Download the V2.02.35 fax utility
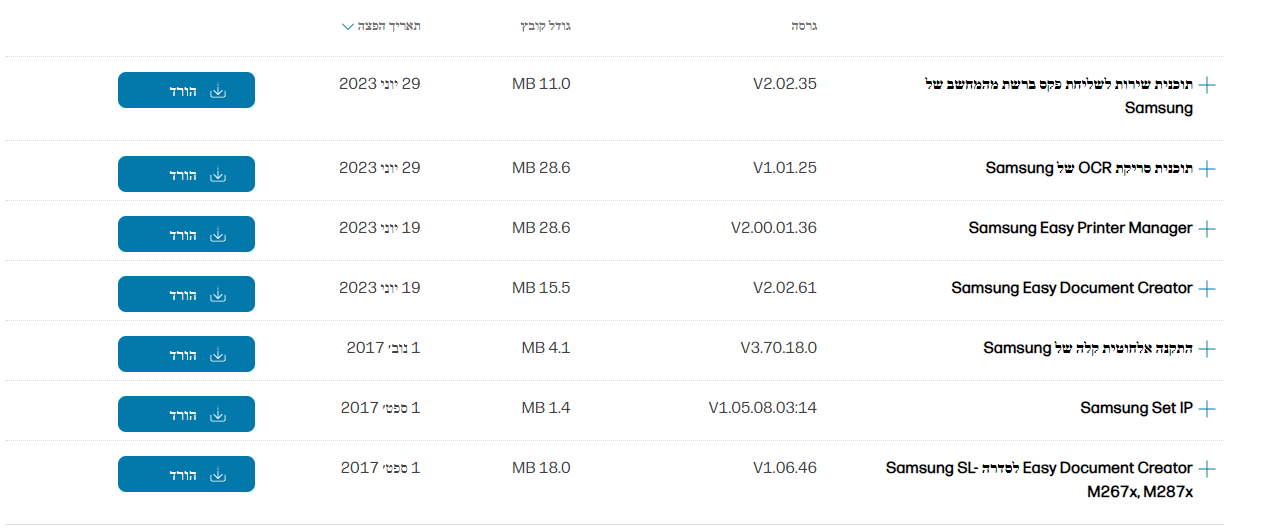The image size is (1280, 531). (186, 90)
